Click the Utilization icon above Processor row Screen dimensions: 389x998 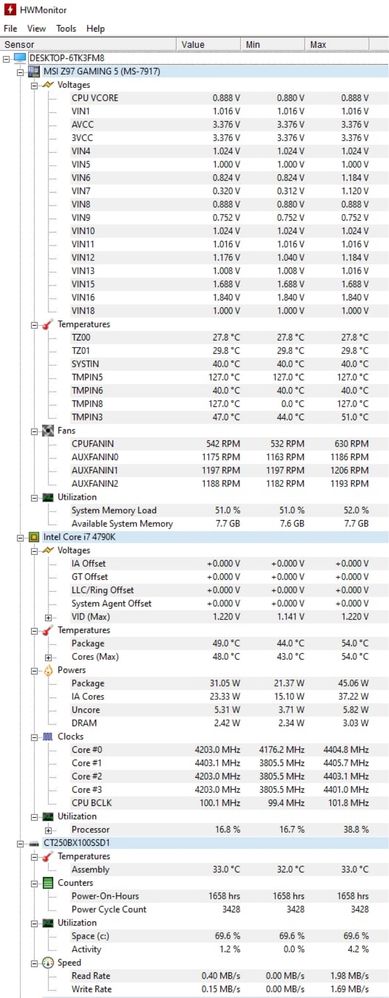tap(48, 816)
